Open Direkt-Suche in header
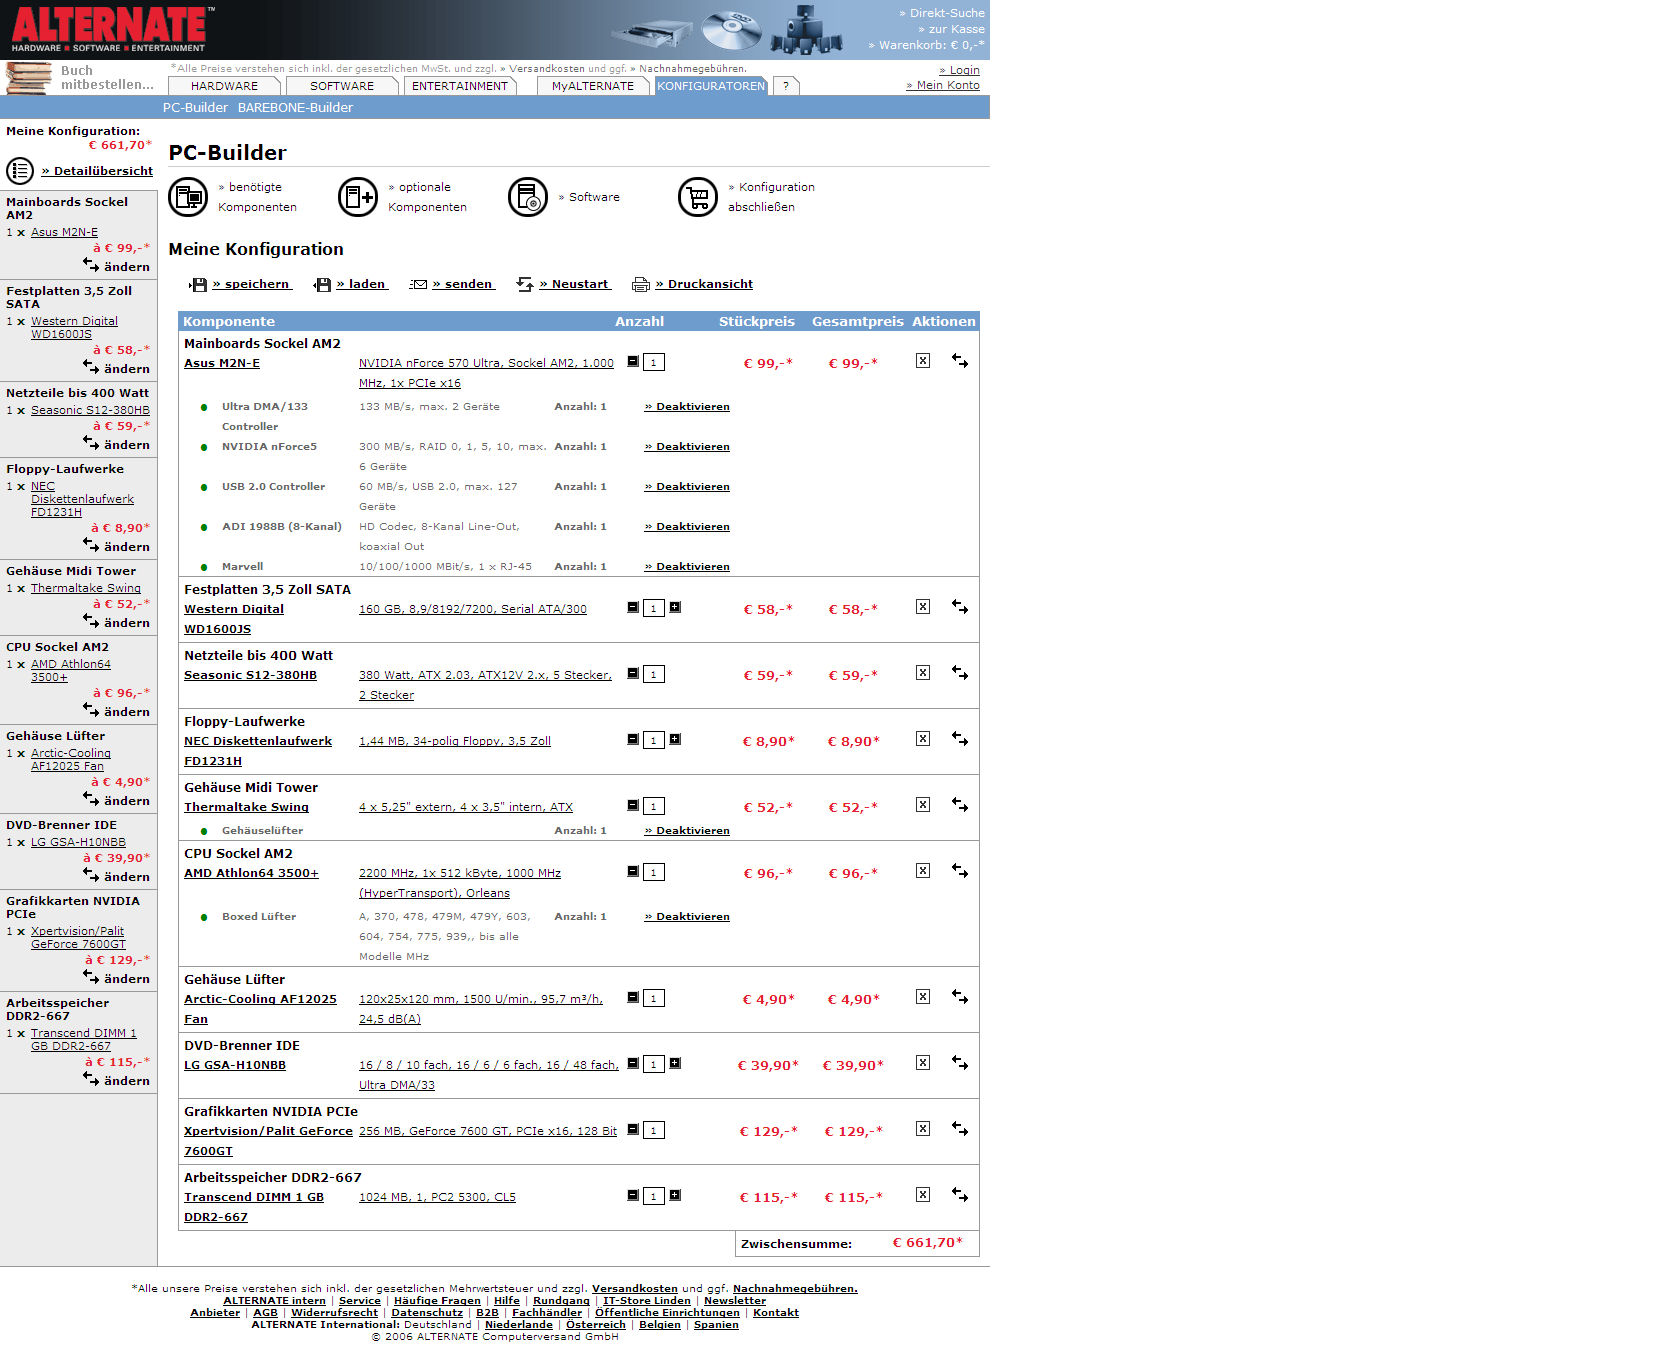This screenshot has height=1355, width=1665. click(x=941, y=13)
